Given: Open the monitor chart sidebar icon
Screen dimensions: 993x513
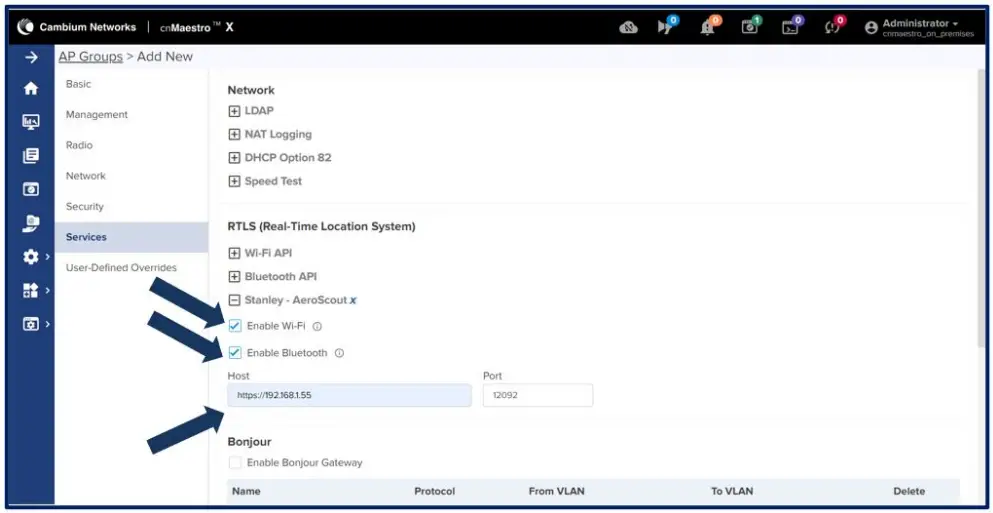Looking at the screenshot, I should [x=31, y=122].
